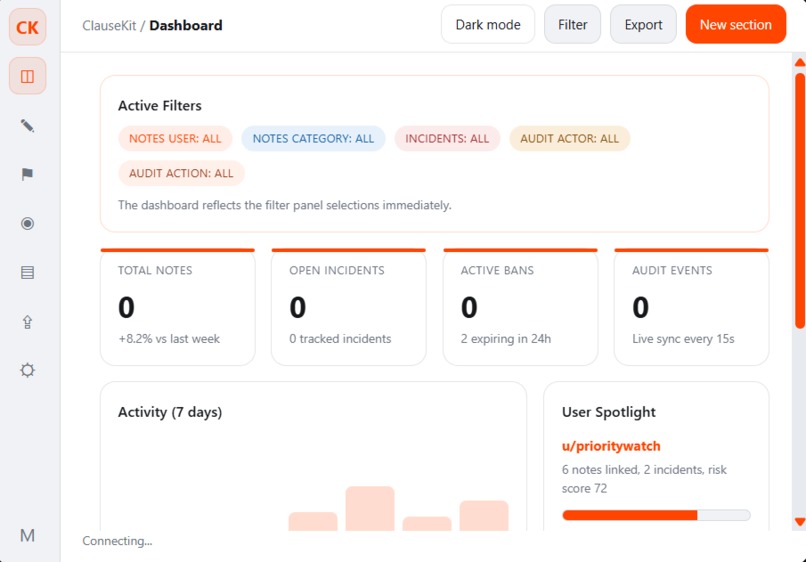
Task: Click the 'User Spotlight' heading
Action: (609, 412)
